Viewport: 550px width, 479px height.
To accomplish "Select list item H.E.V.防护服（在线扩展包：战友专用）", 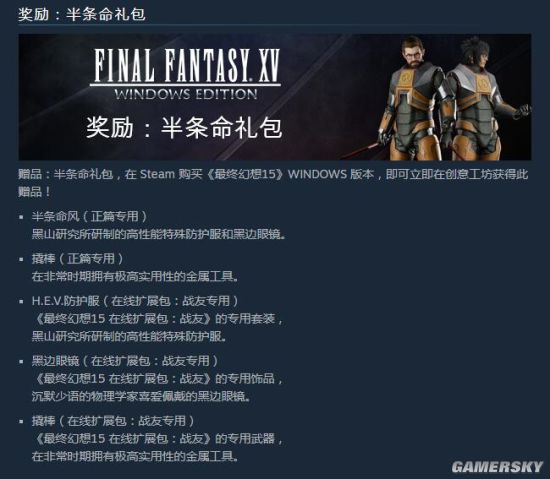I will pos(135,301).
